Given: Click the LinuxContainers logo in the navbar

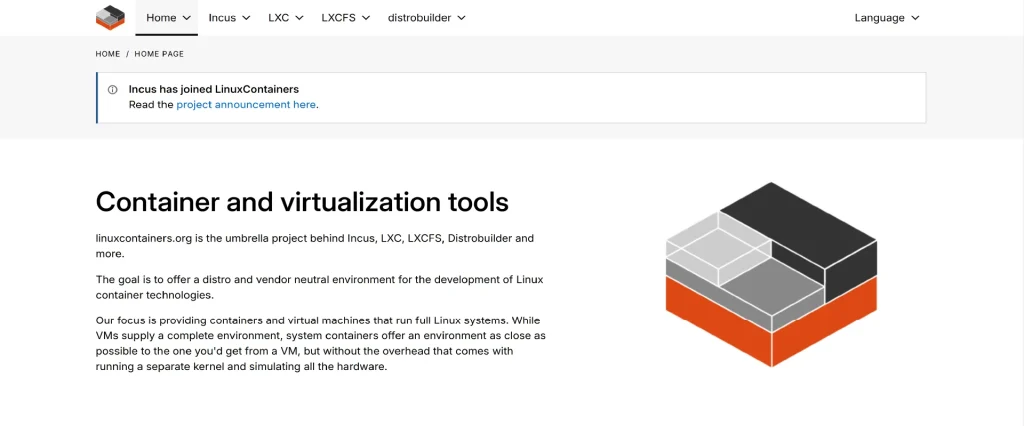Looking at the screenshot, I should coord(110,17).
